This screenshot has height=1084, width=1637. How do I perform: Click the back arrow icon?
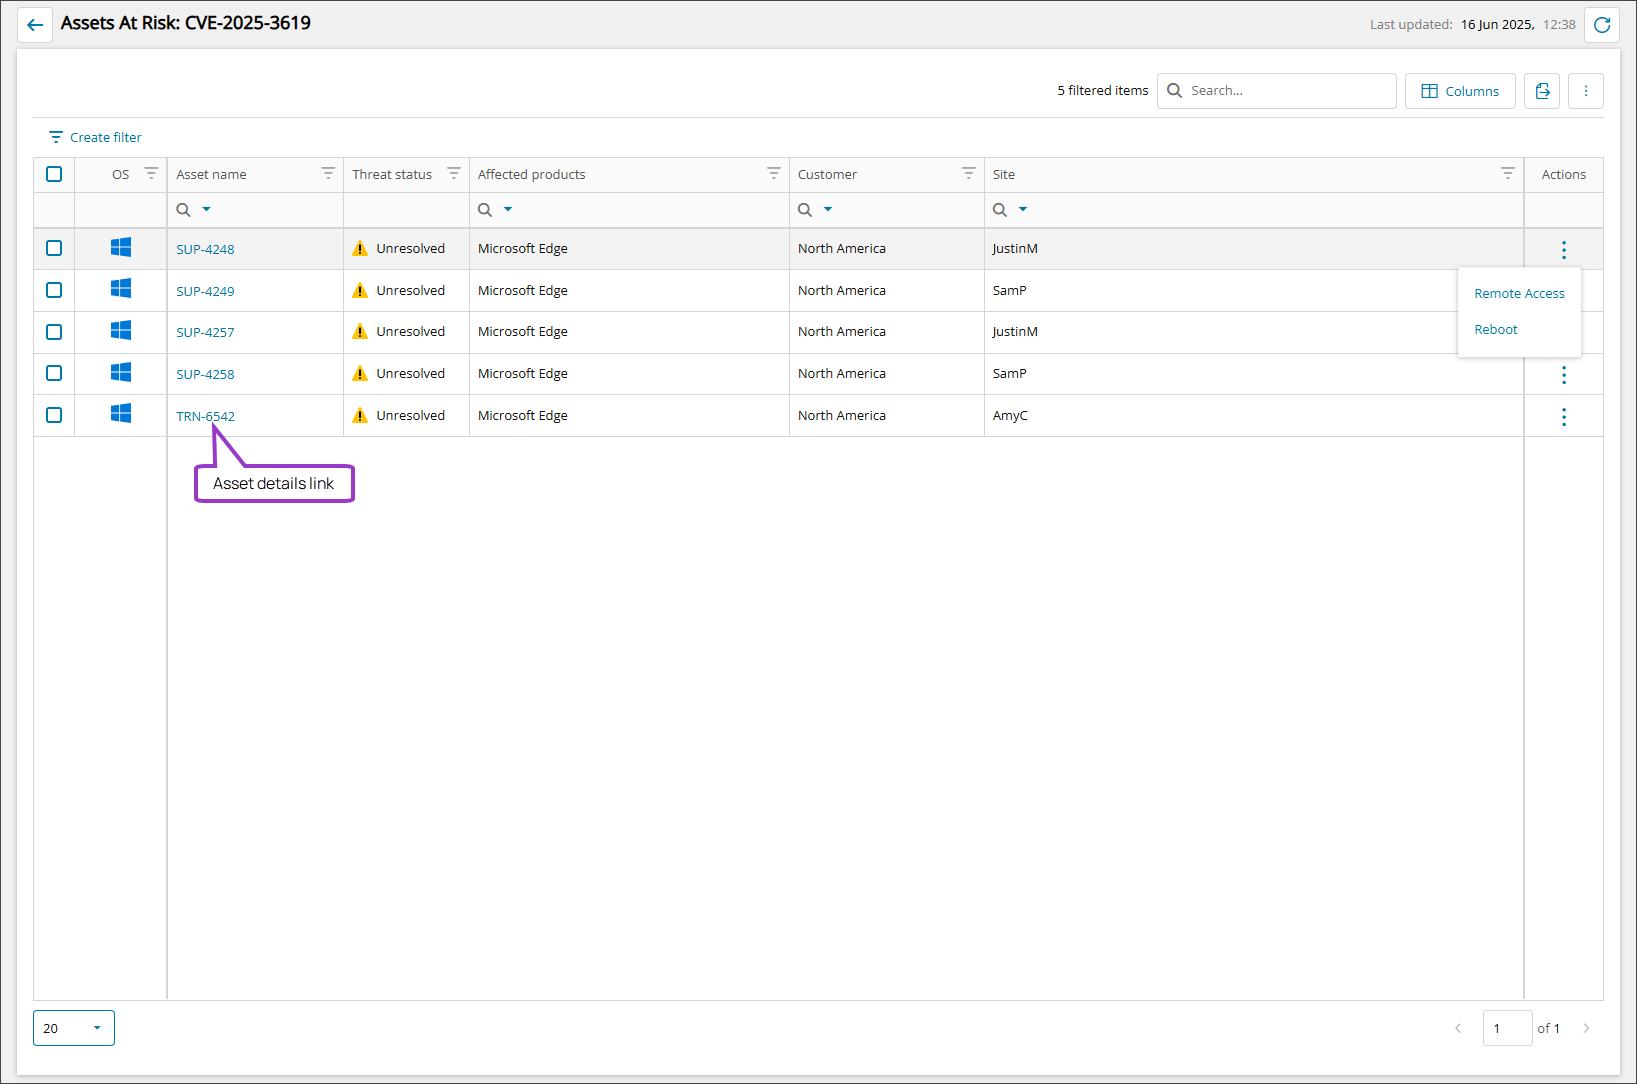(x=35, y=25)
